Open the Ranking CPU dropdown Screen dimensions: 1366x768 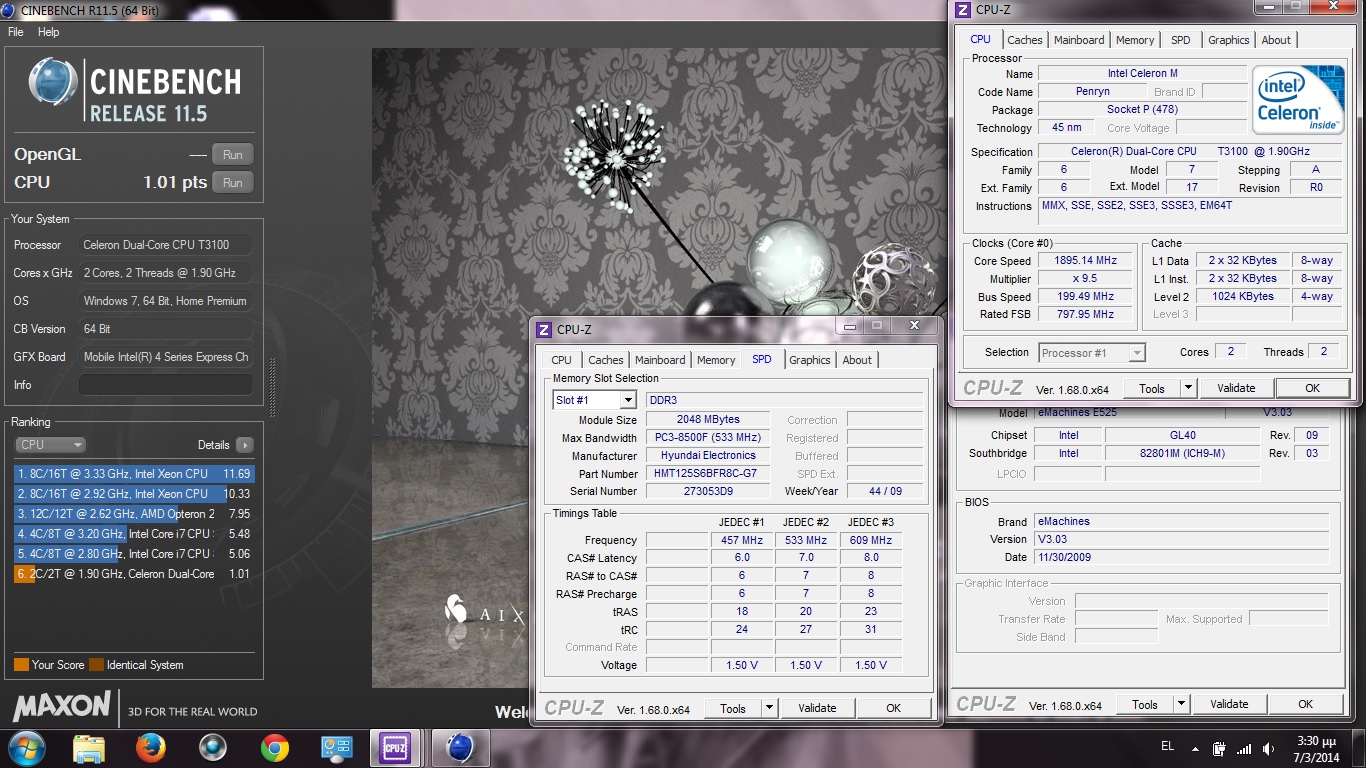(x=50, y=445)
